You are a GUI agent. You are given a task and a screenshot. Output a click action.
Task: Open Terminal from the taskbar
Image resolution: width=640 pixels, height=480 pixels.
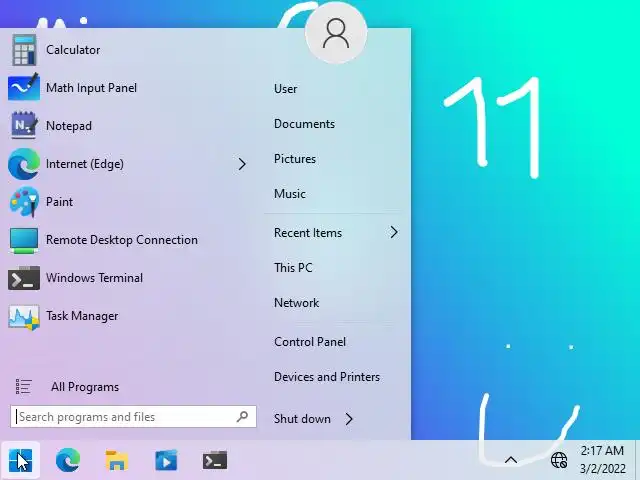pyautogui.click(x=215, y=460)
